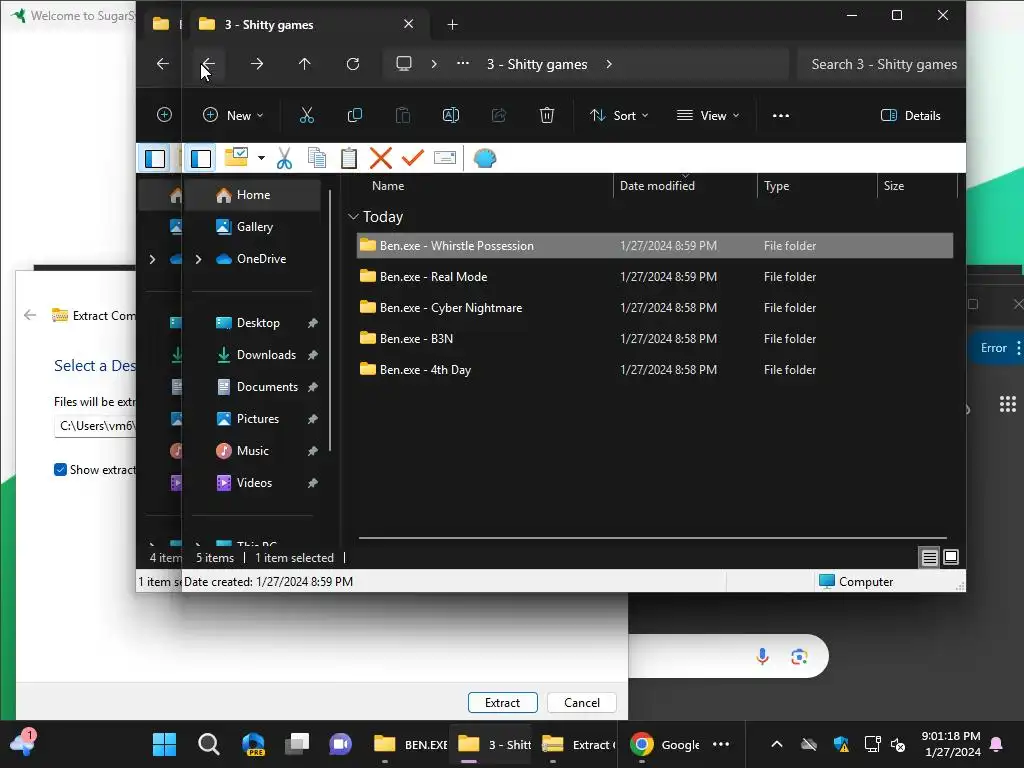Screen dimensions: 1024x768
Task: Open the Google apps grid icon
Action: (1008, 404)
